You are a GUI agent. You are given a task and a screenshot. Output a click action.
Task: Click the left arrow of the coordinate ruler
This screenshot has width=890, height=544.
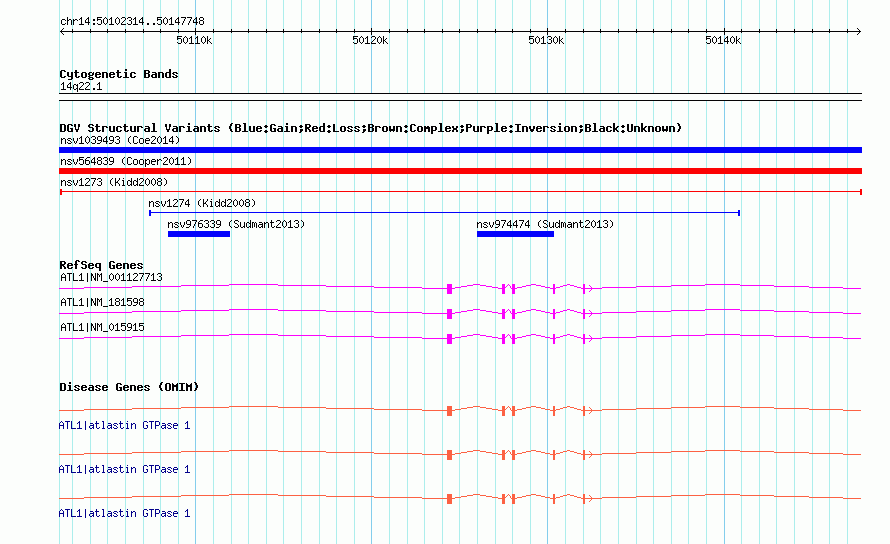coord(62,32)
